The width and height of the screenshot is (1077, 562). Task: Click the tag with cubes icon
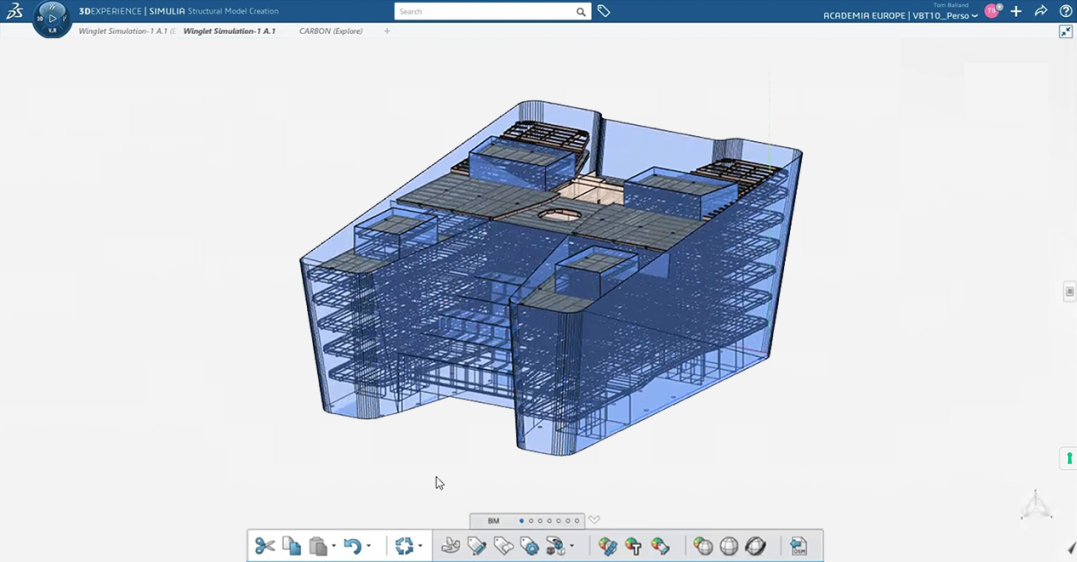555,546
